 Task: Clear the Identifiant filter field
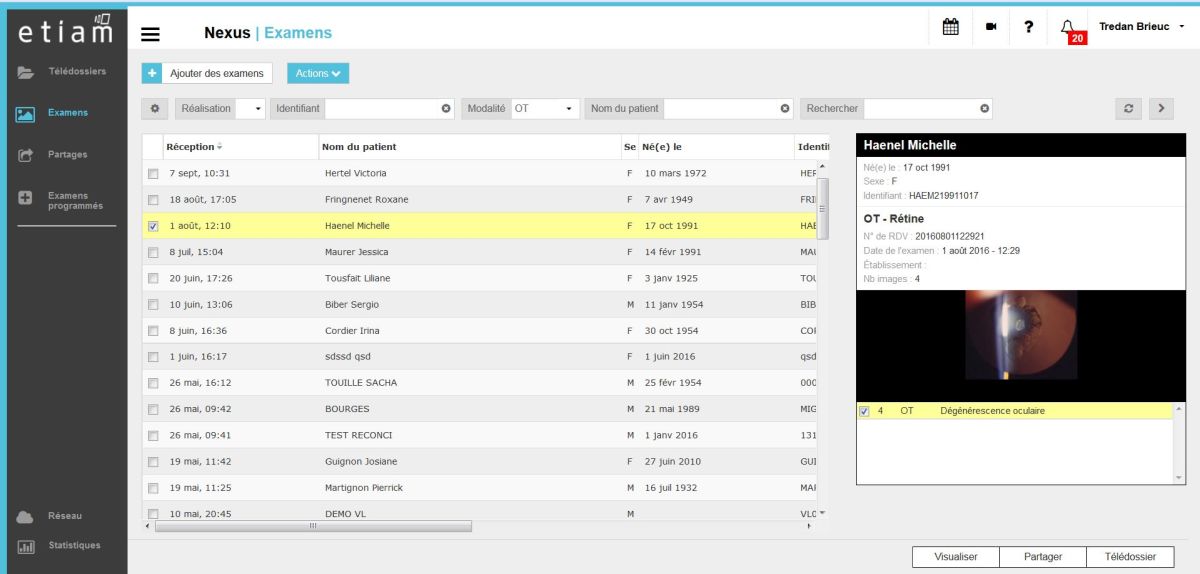pyautogui.click(x=446, y=108)
